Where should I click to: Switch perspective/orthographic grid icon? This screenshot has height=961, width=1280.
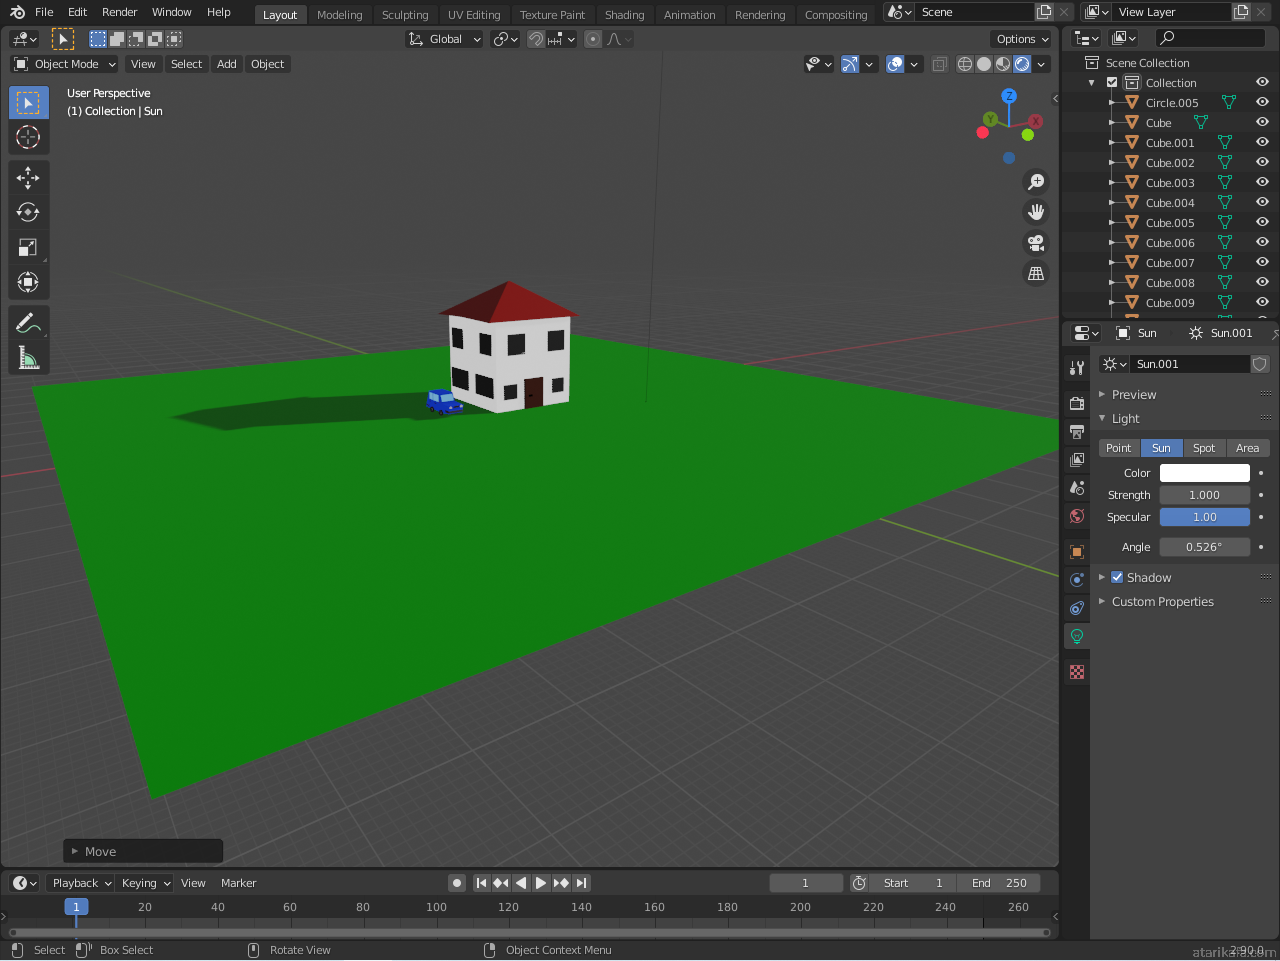pos(1036,273)
